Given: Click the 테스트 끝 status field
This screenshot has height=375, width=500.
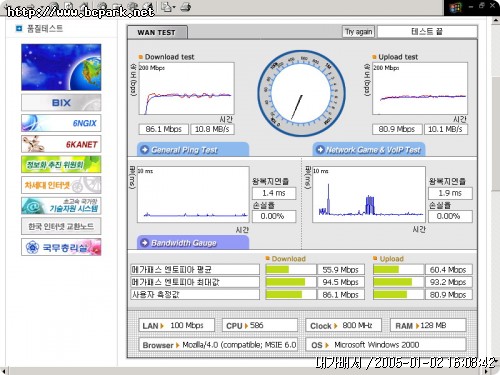Looking at the screenshot, I should [427, 32].
